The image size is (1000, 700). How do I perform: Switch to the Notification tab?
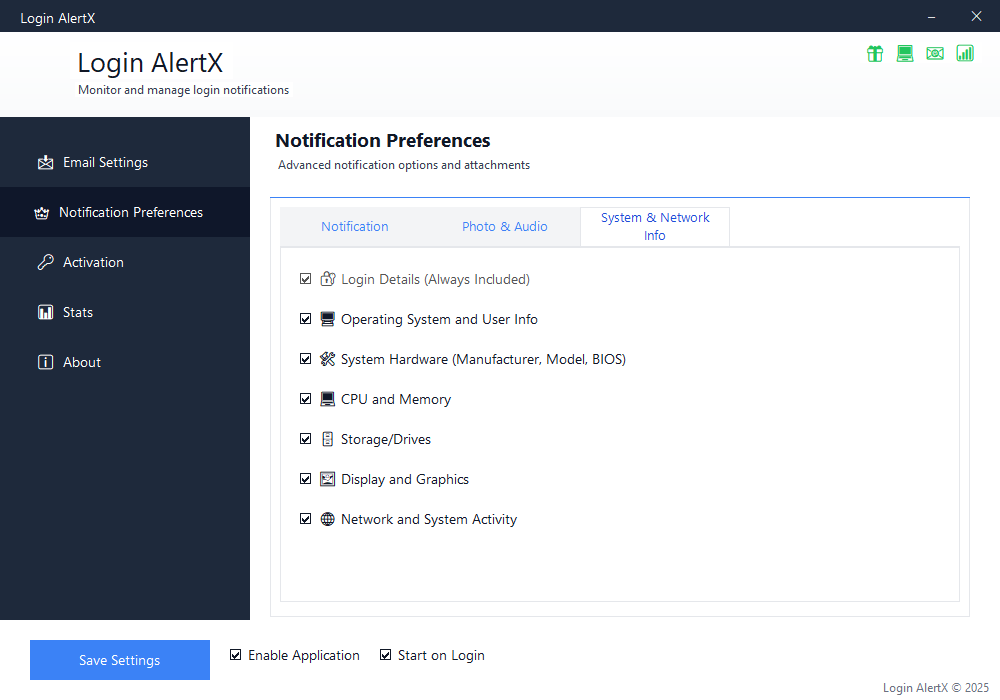click(355, 227)
